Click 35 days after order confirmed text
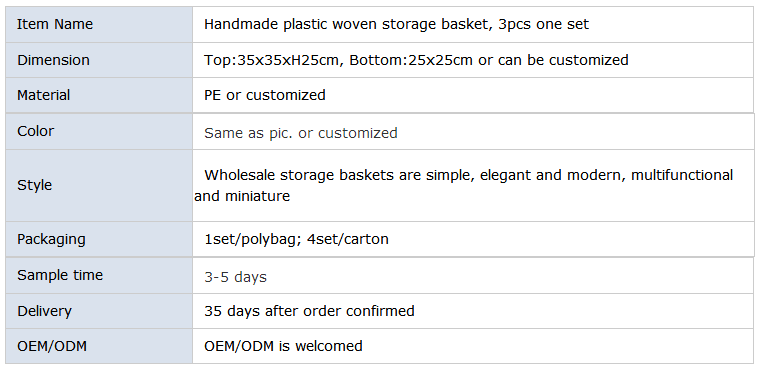This screenshot has height=371, width=761. tap(309, 311)
